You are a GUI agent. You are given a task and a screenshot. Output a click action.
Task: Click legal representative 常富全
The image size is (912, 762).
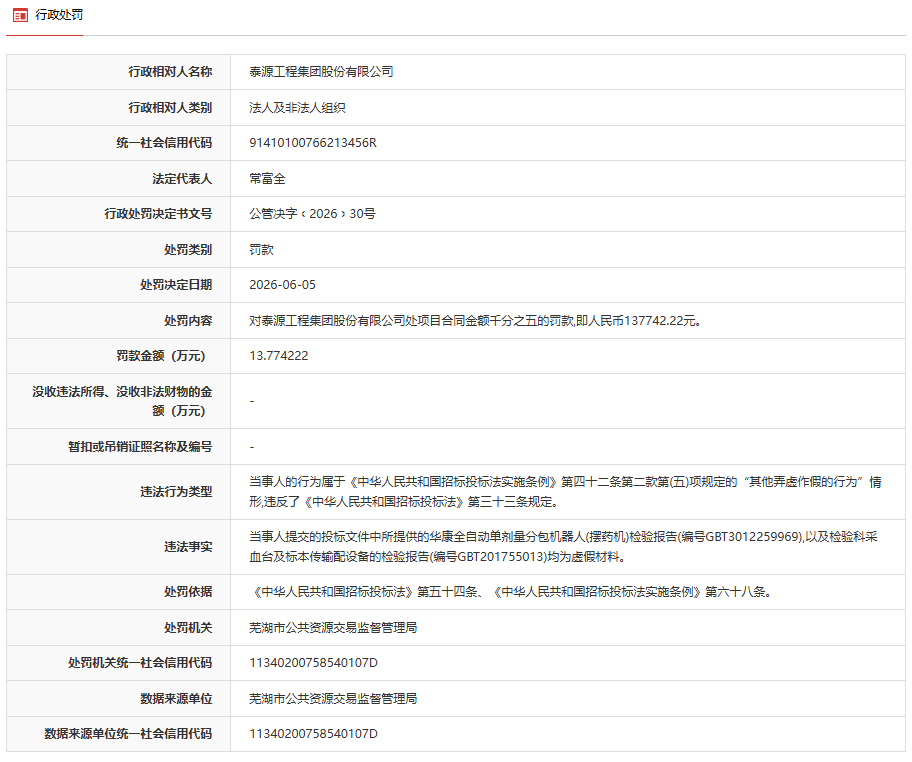[268, 179]
